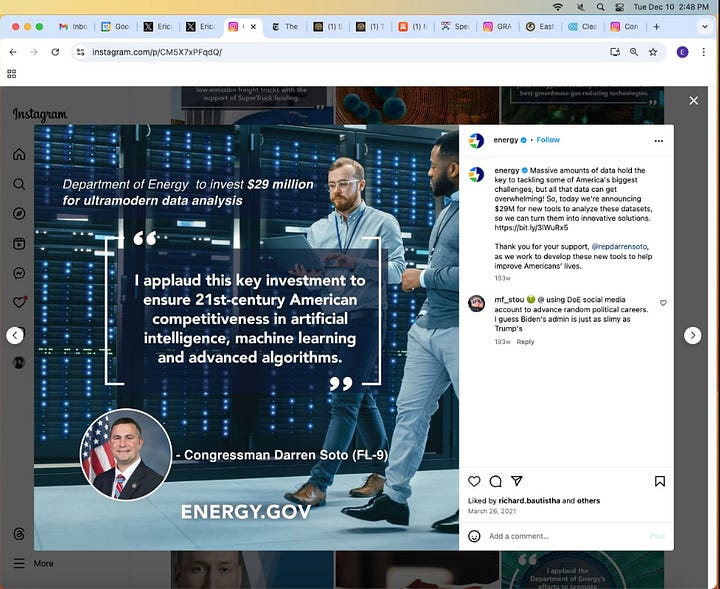Reply to mf_stou's comment
The image size is (720, 589).
[x=525, y=342]
